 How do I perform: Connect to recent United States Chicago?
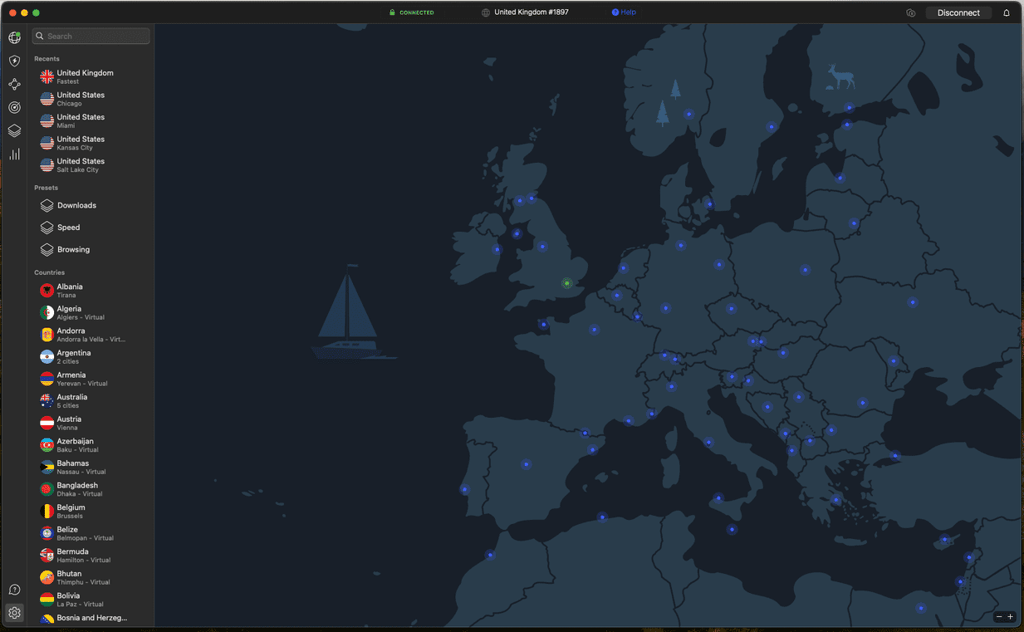(x=91, y=99)
